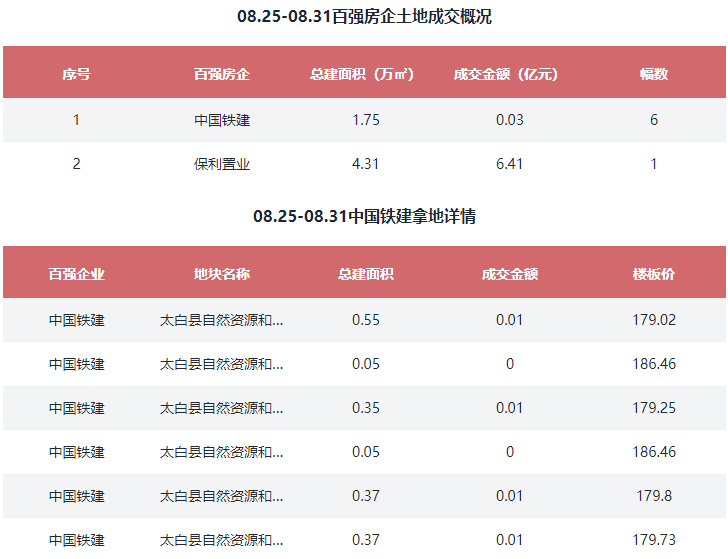Click the value 4.31
728x559 pixels.
[x=366, y=164]
